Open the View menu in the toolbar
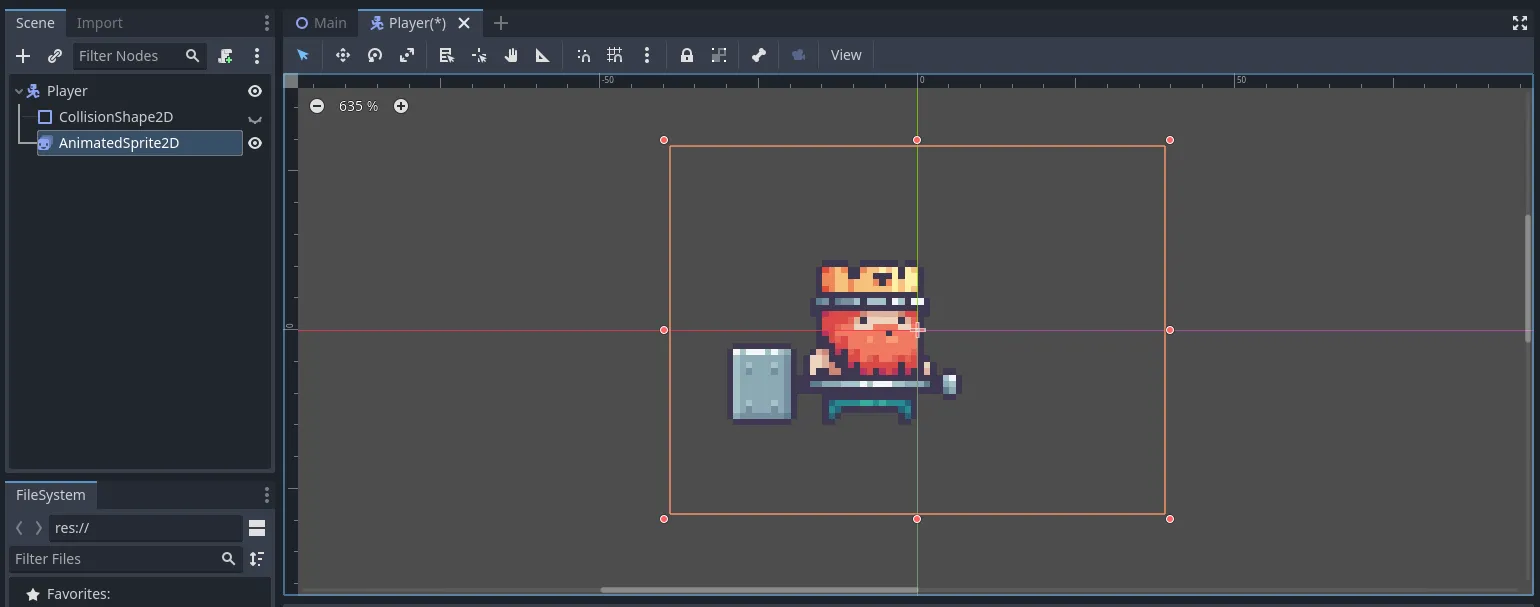Viewport: 1540px width, 607px height. 846,55
